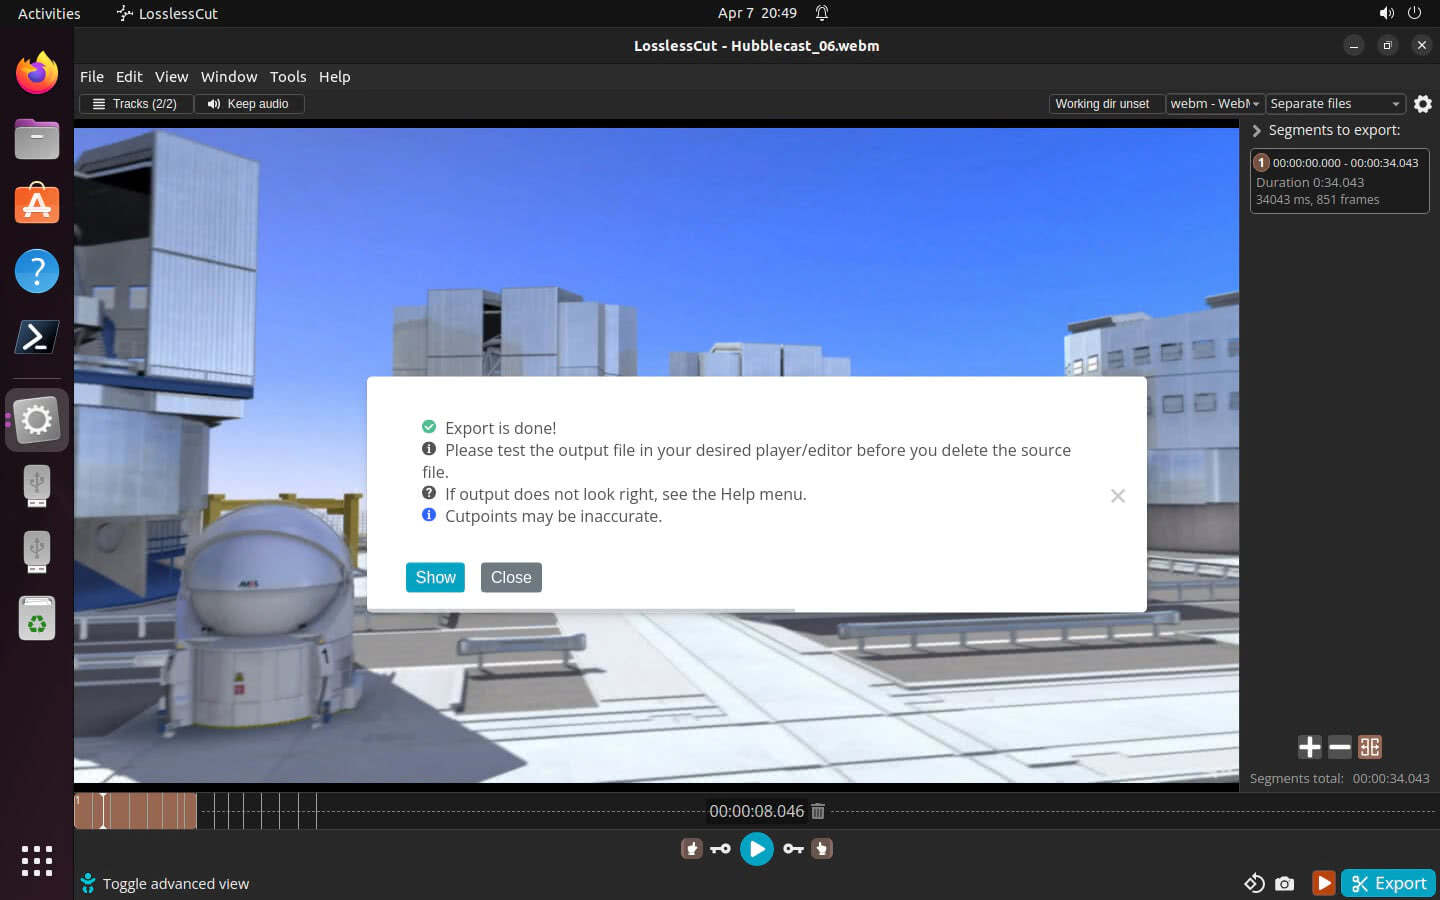1440x900 pixels.
Task: Click the Export button
Action: coord(1389,883)
